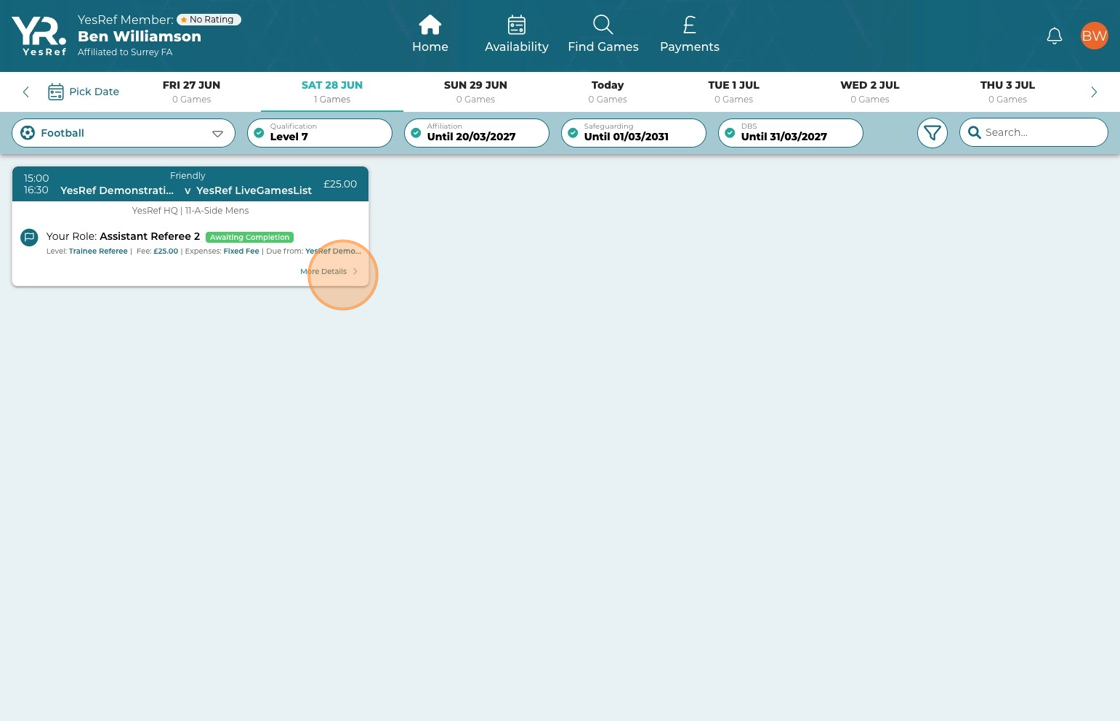This screenshot has height=721, width=1120.
Task: Go to Home via house icon
Action: coord(430,25)
